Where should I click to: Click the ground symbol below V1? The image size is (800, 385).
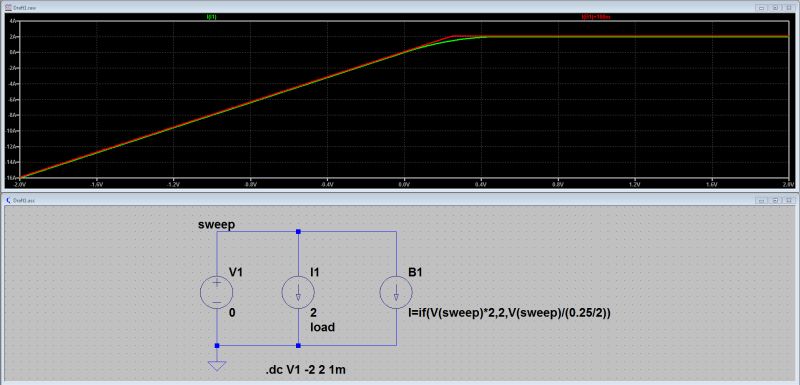[217, 365]
